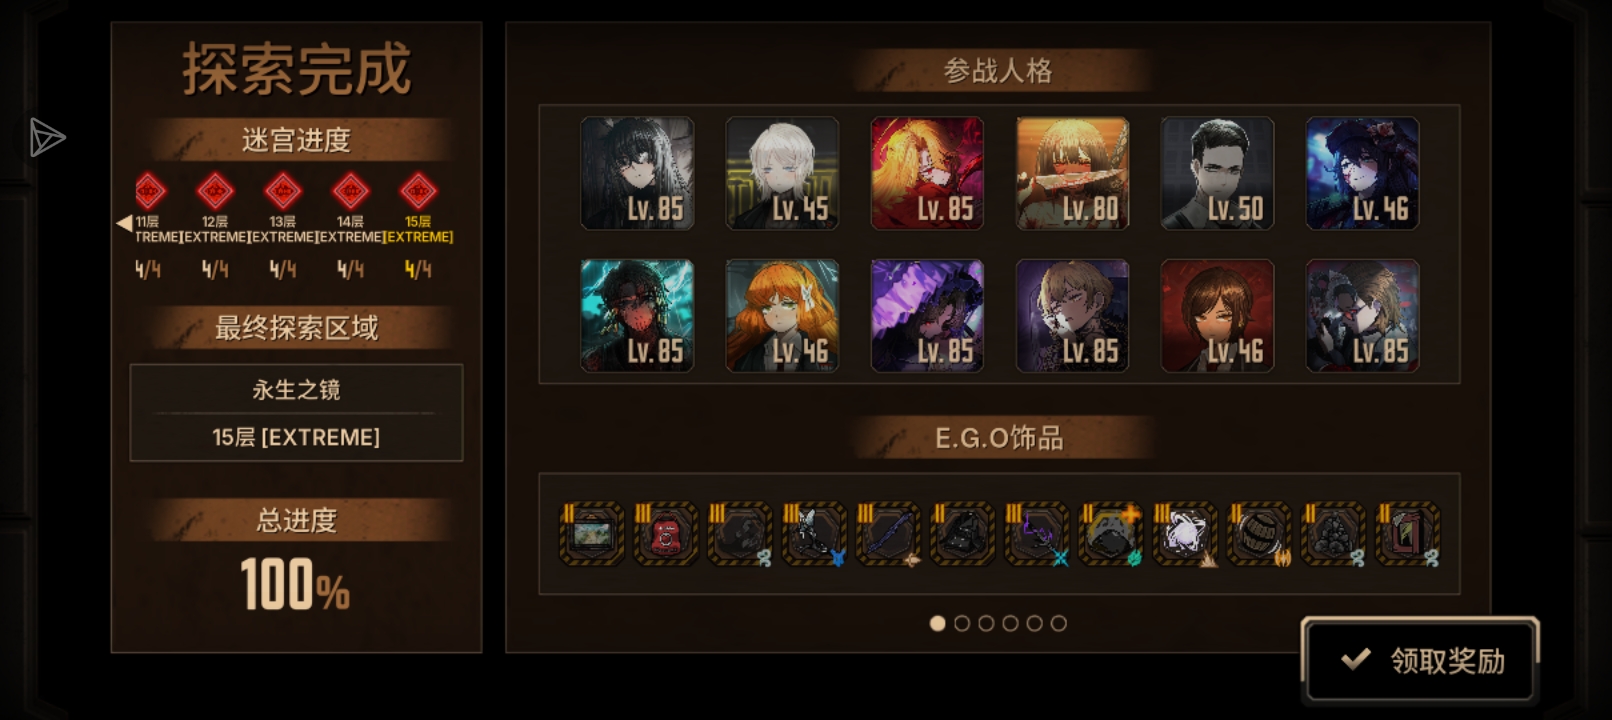
Task: Select the red backpack E.G.O gift
Action: [666, 534]
